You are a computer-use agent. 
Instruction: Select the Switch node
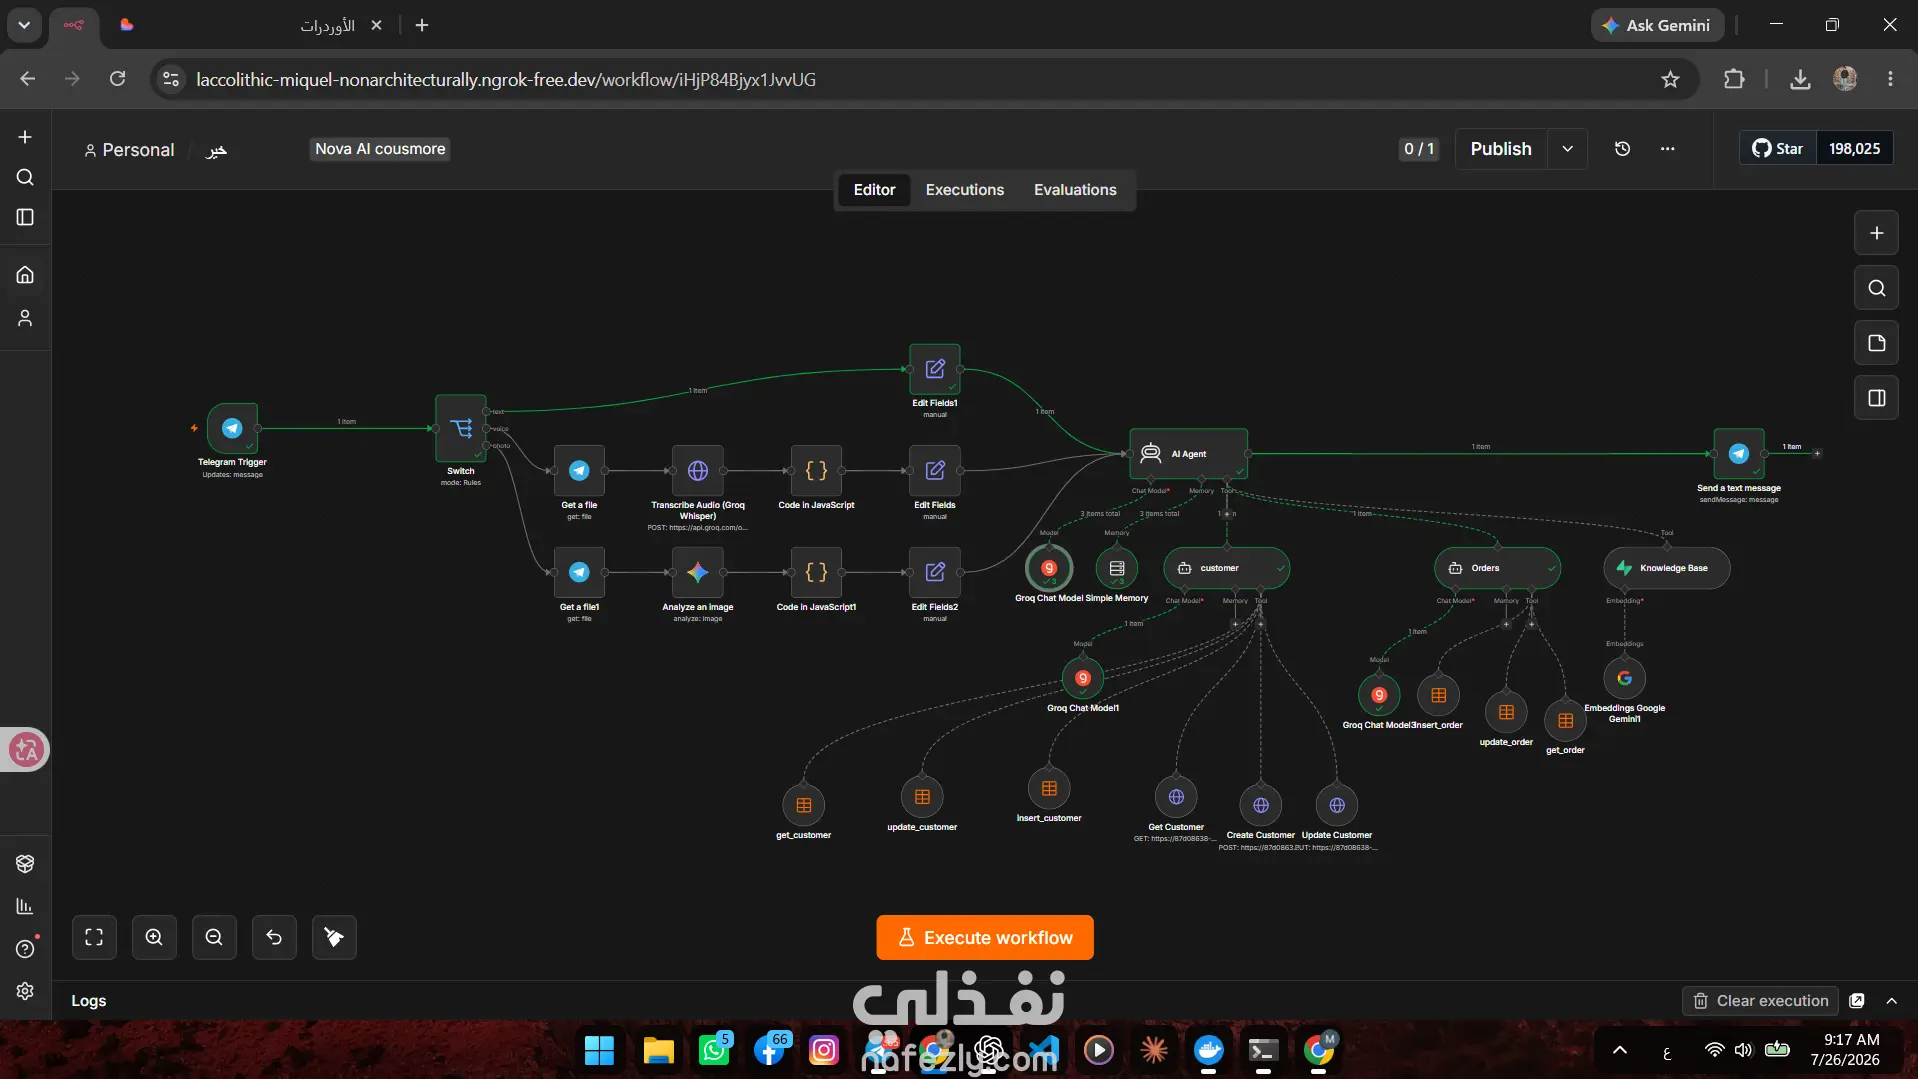coord(461,428)
